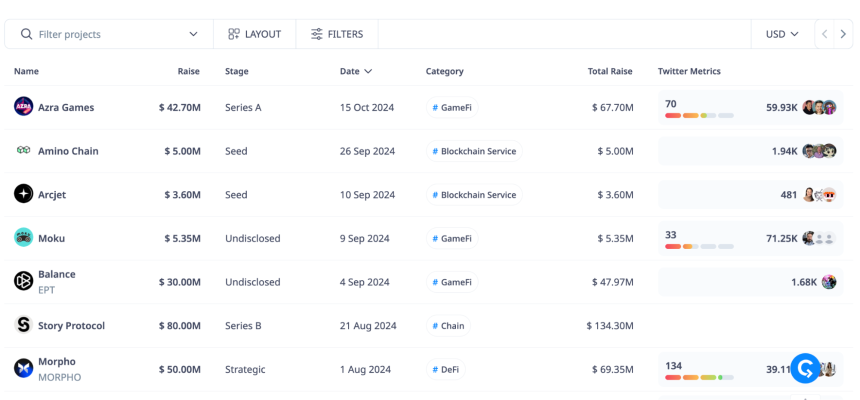Click the MORPHO ticker text

tap(59, 378)
